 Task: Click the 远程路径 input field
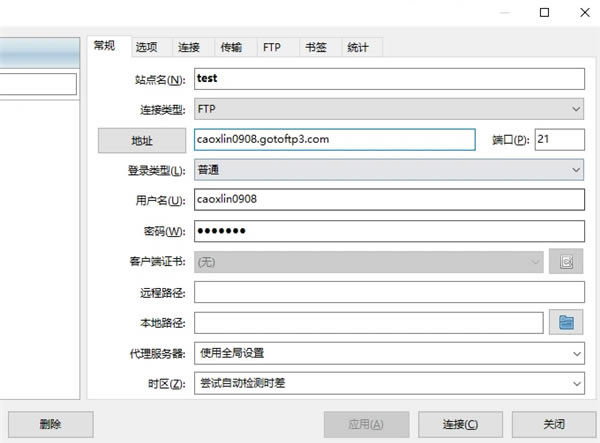click(388, 292)
